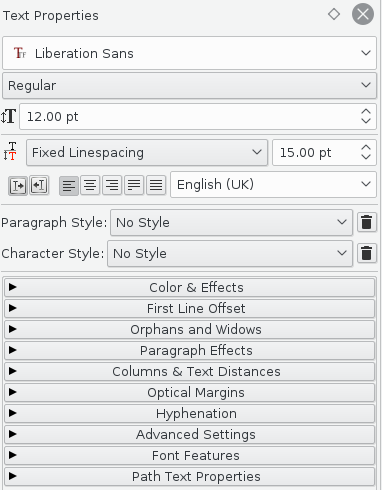
Task: Align text left
Action: (x=69, y=185)
